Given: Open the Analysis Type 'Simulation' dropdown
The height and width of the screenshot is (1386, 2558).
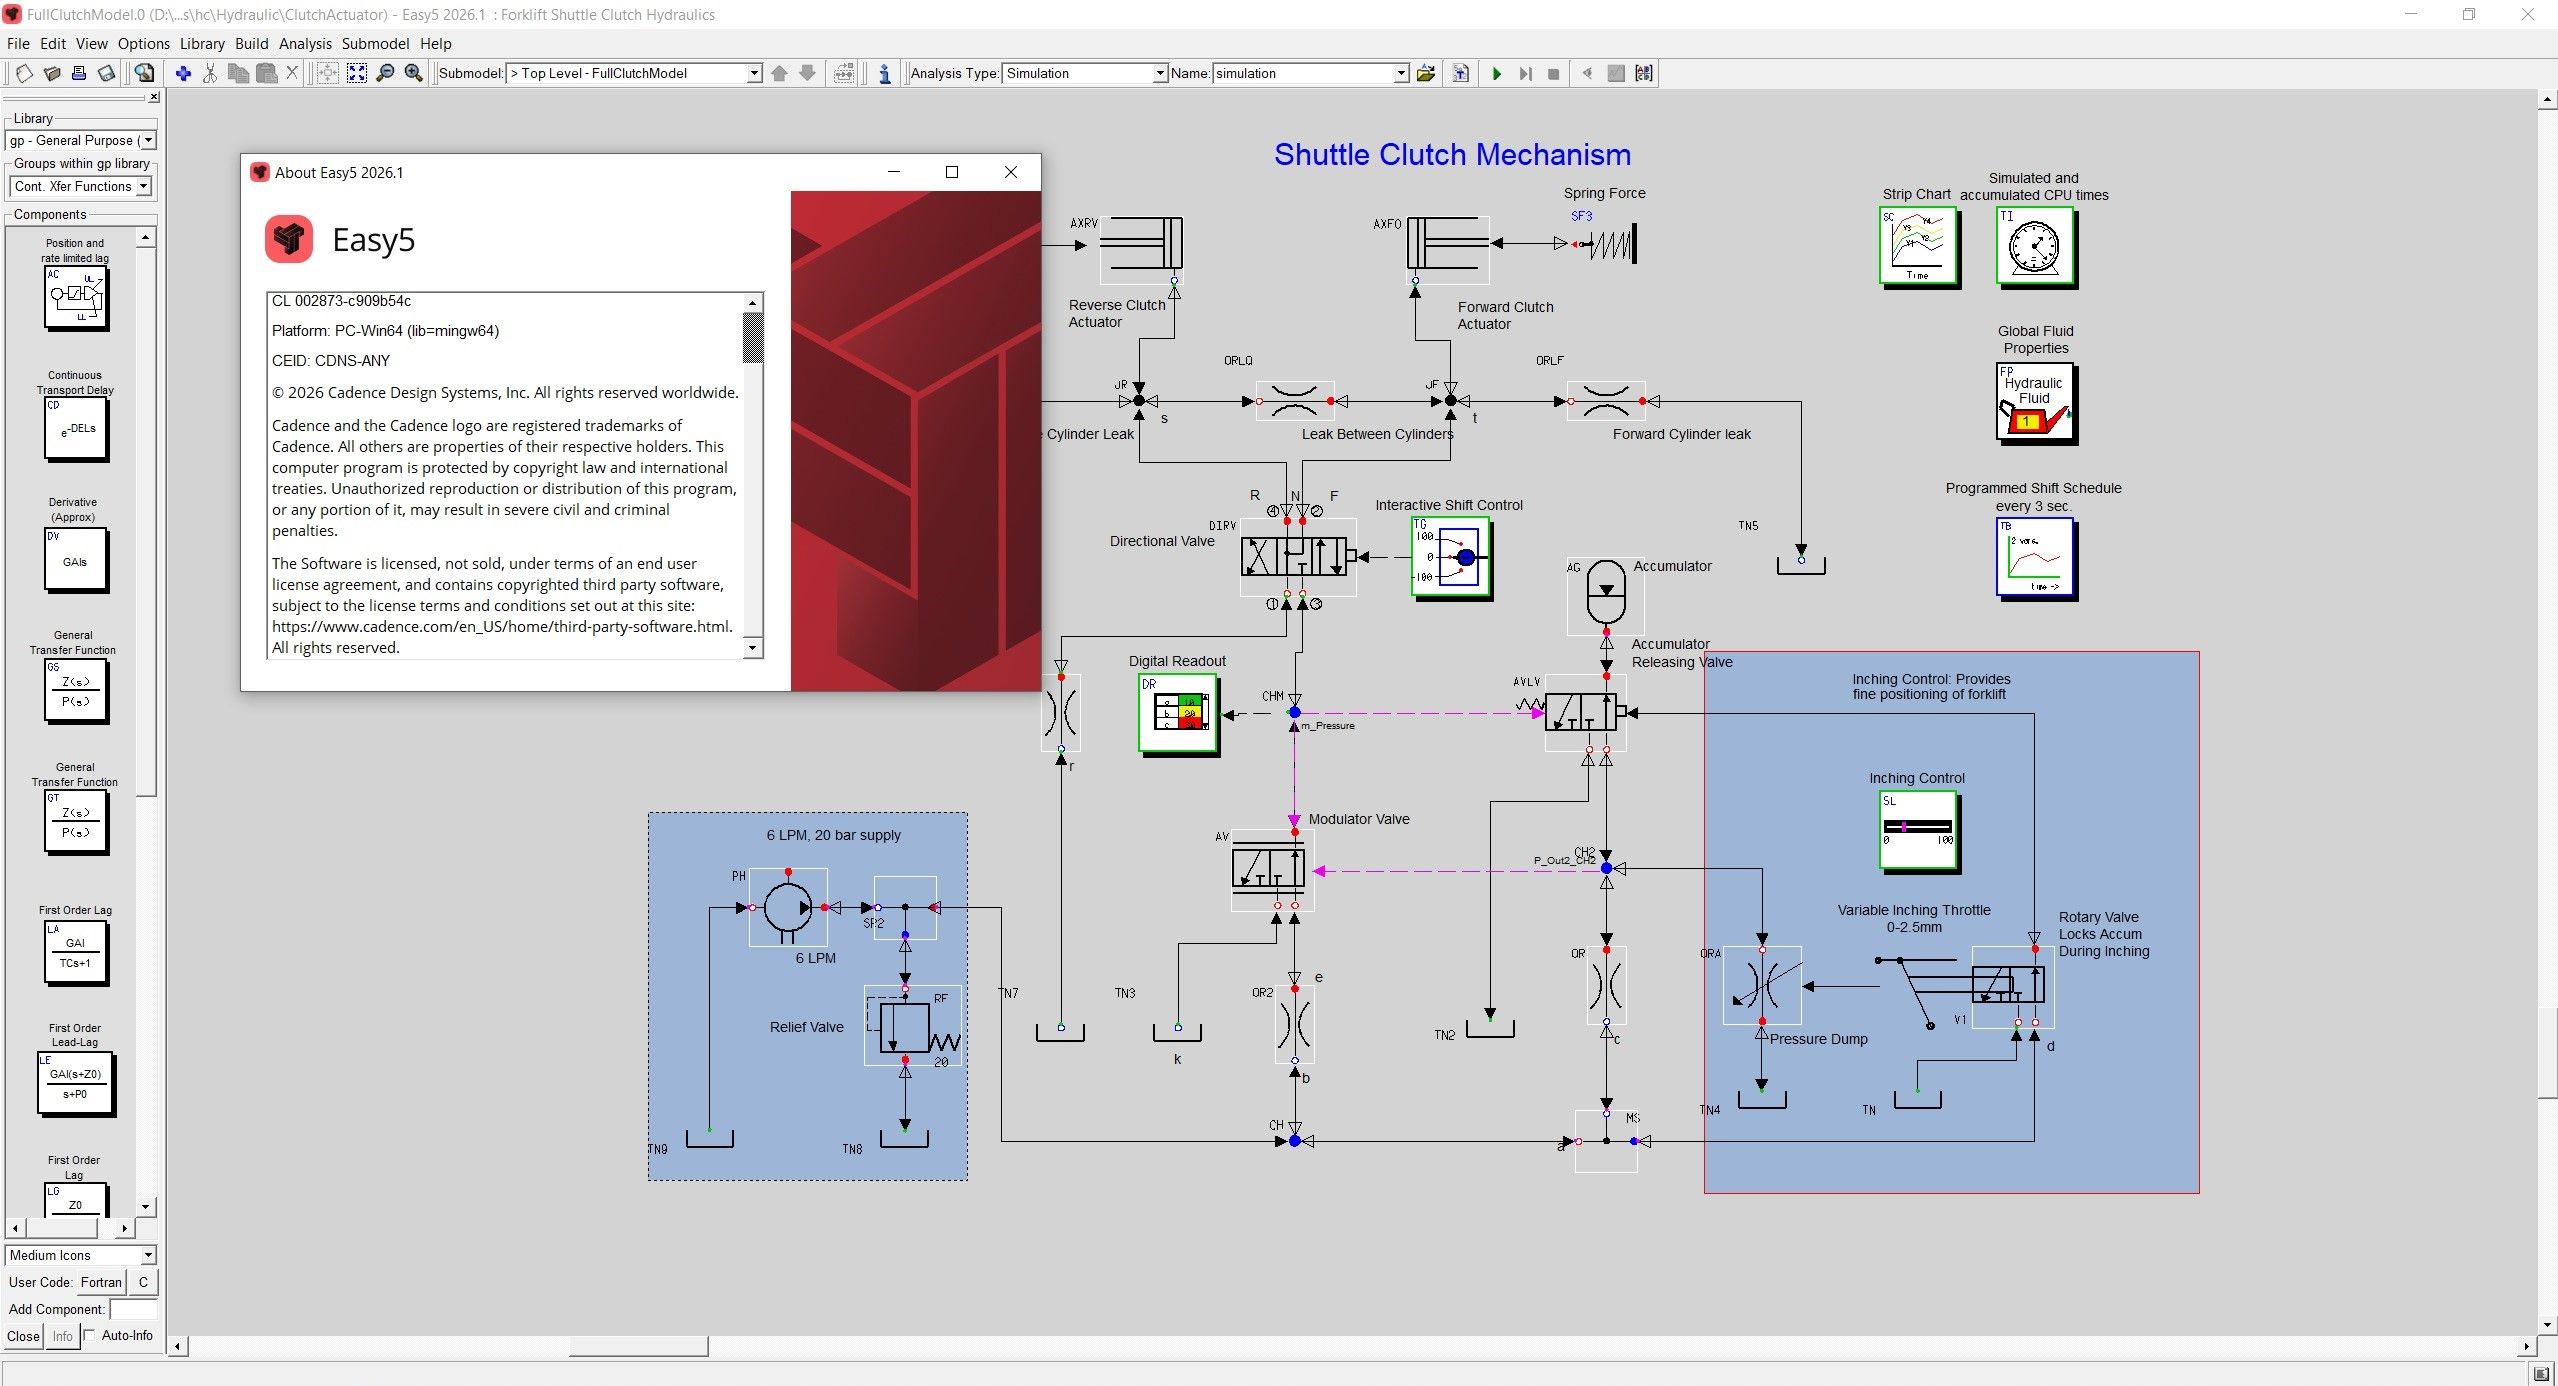Looking at the screenshot, I should [x=1085, y=73].
